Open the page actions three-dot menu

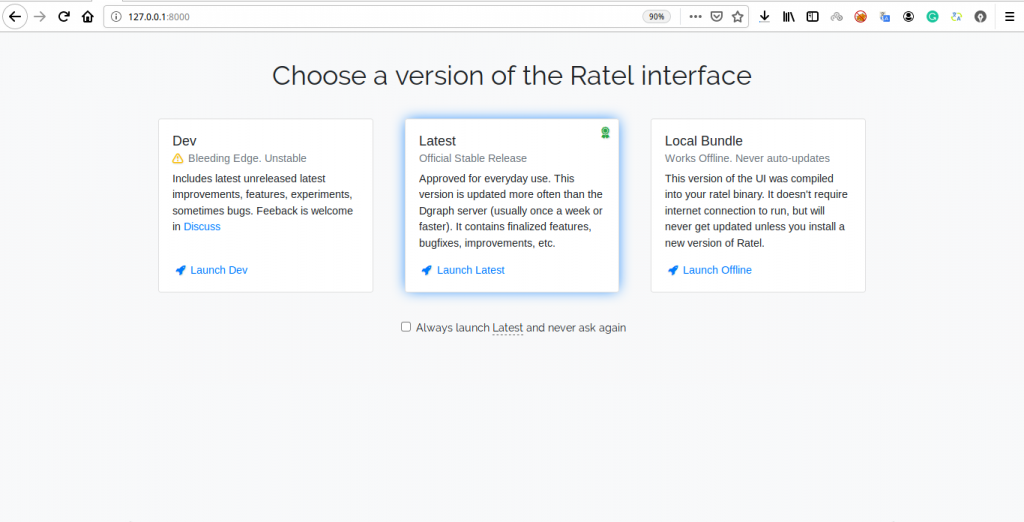(696, 17)
